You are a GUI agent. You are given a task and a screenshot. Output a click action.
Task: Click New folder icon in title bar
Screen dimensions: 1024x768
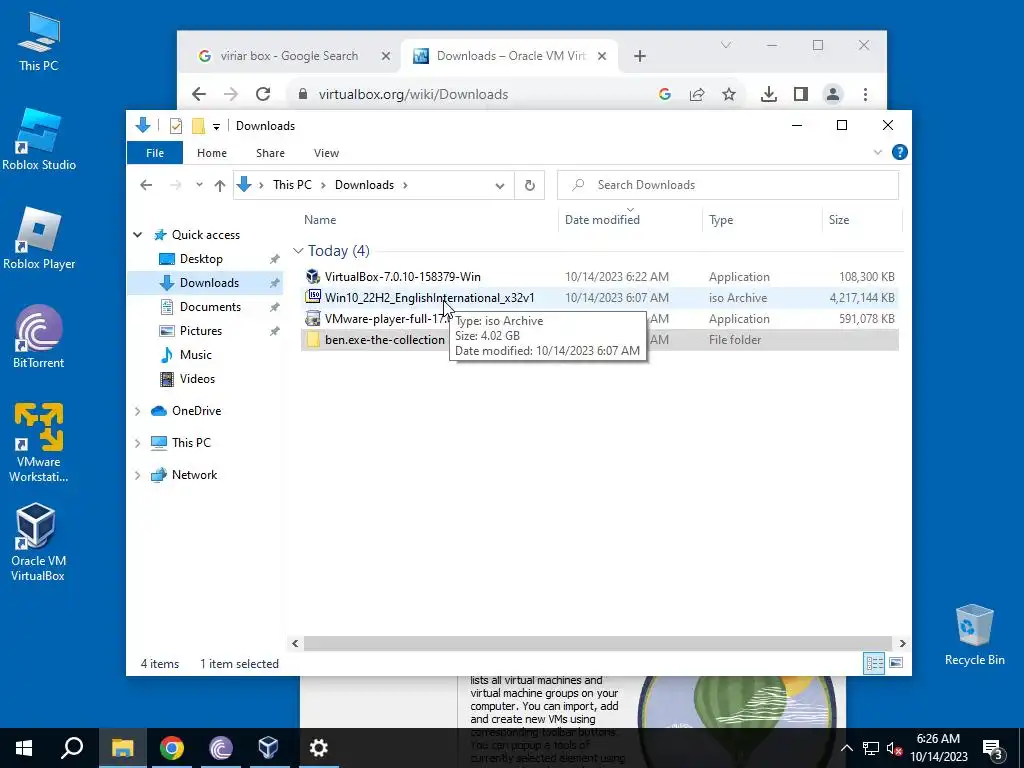click(198, 125)
